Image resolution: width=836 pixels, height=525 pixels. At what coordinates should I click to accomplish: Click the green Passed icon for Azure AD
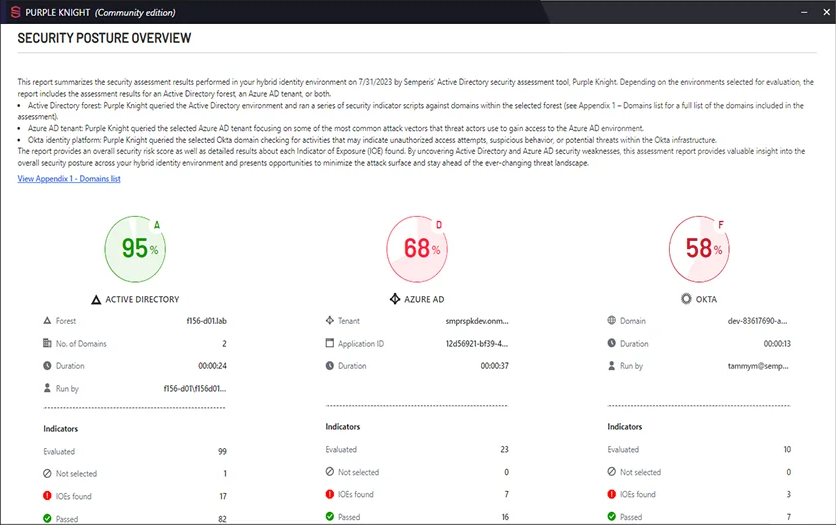coord(329,517)
